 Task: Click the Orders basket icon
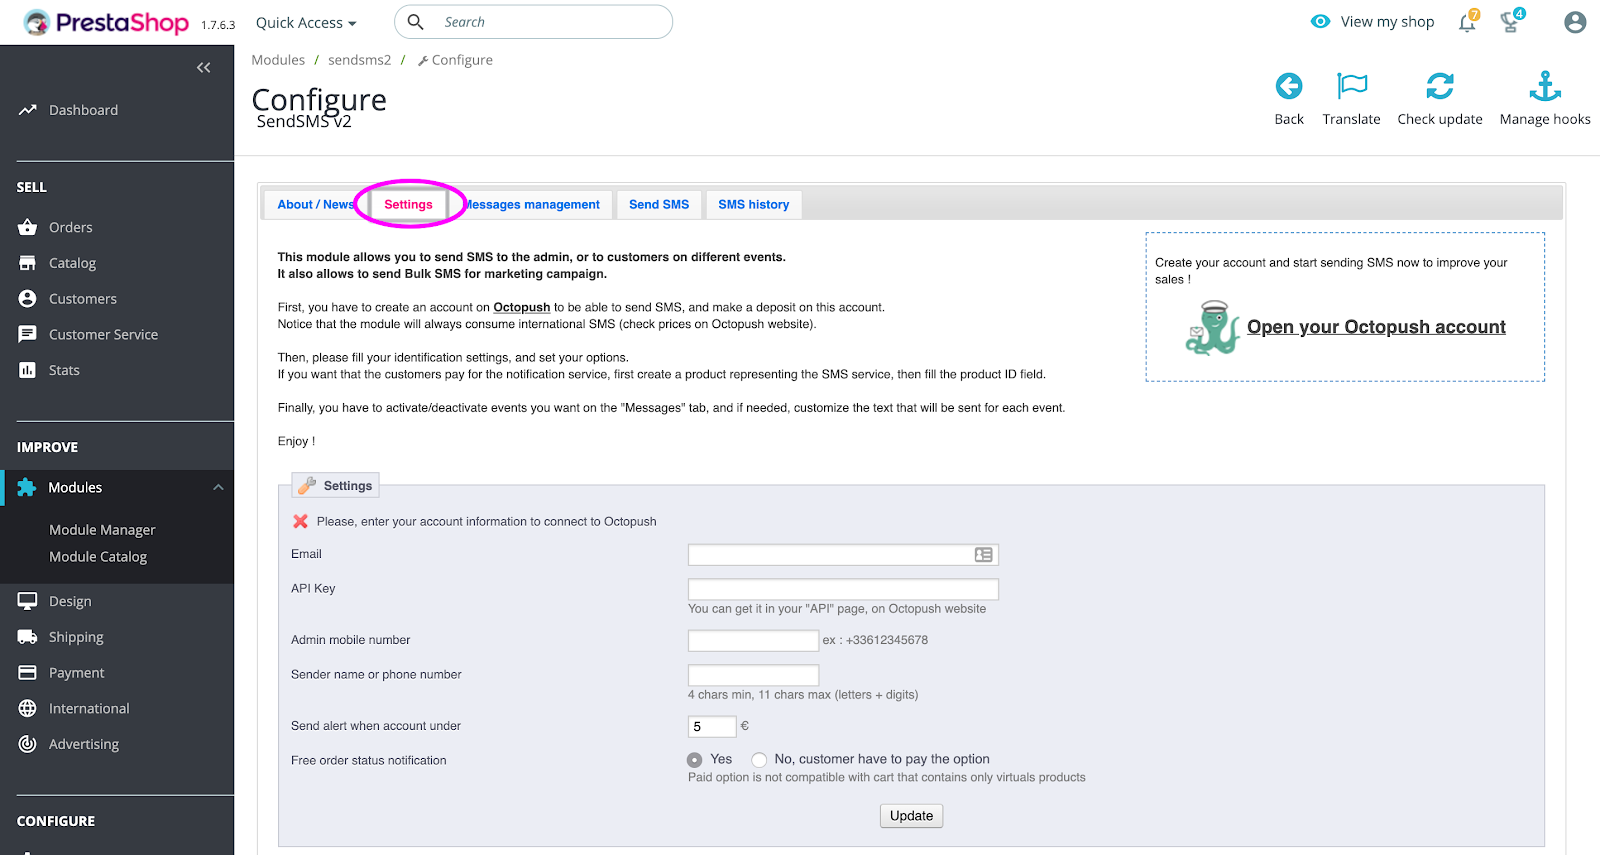[27, 227]
